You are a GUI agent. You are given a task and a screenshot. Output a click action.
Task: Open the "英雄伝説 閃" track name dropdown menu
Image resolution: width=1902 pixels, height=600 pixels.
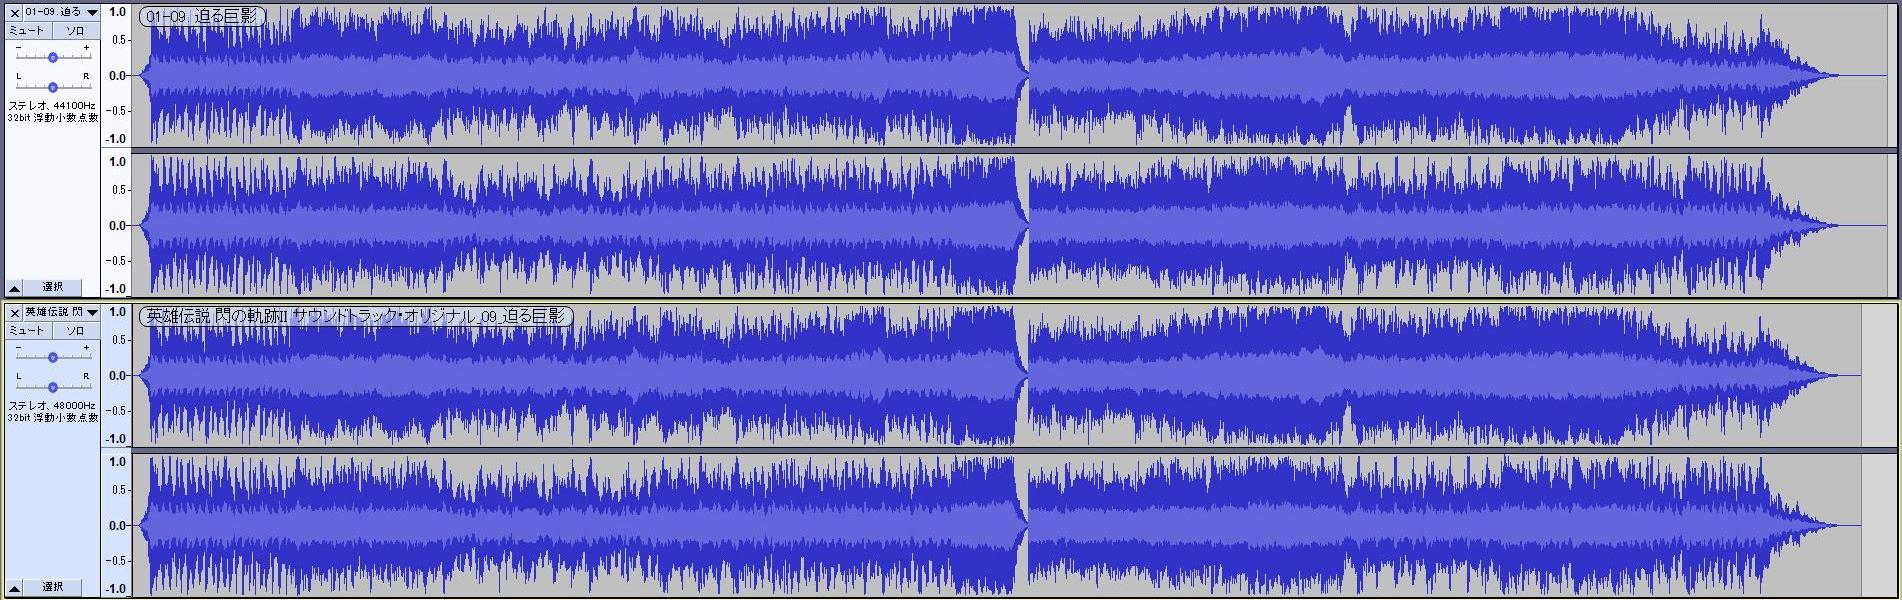[x=61, y=313]
